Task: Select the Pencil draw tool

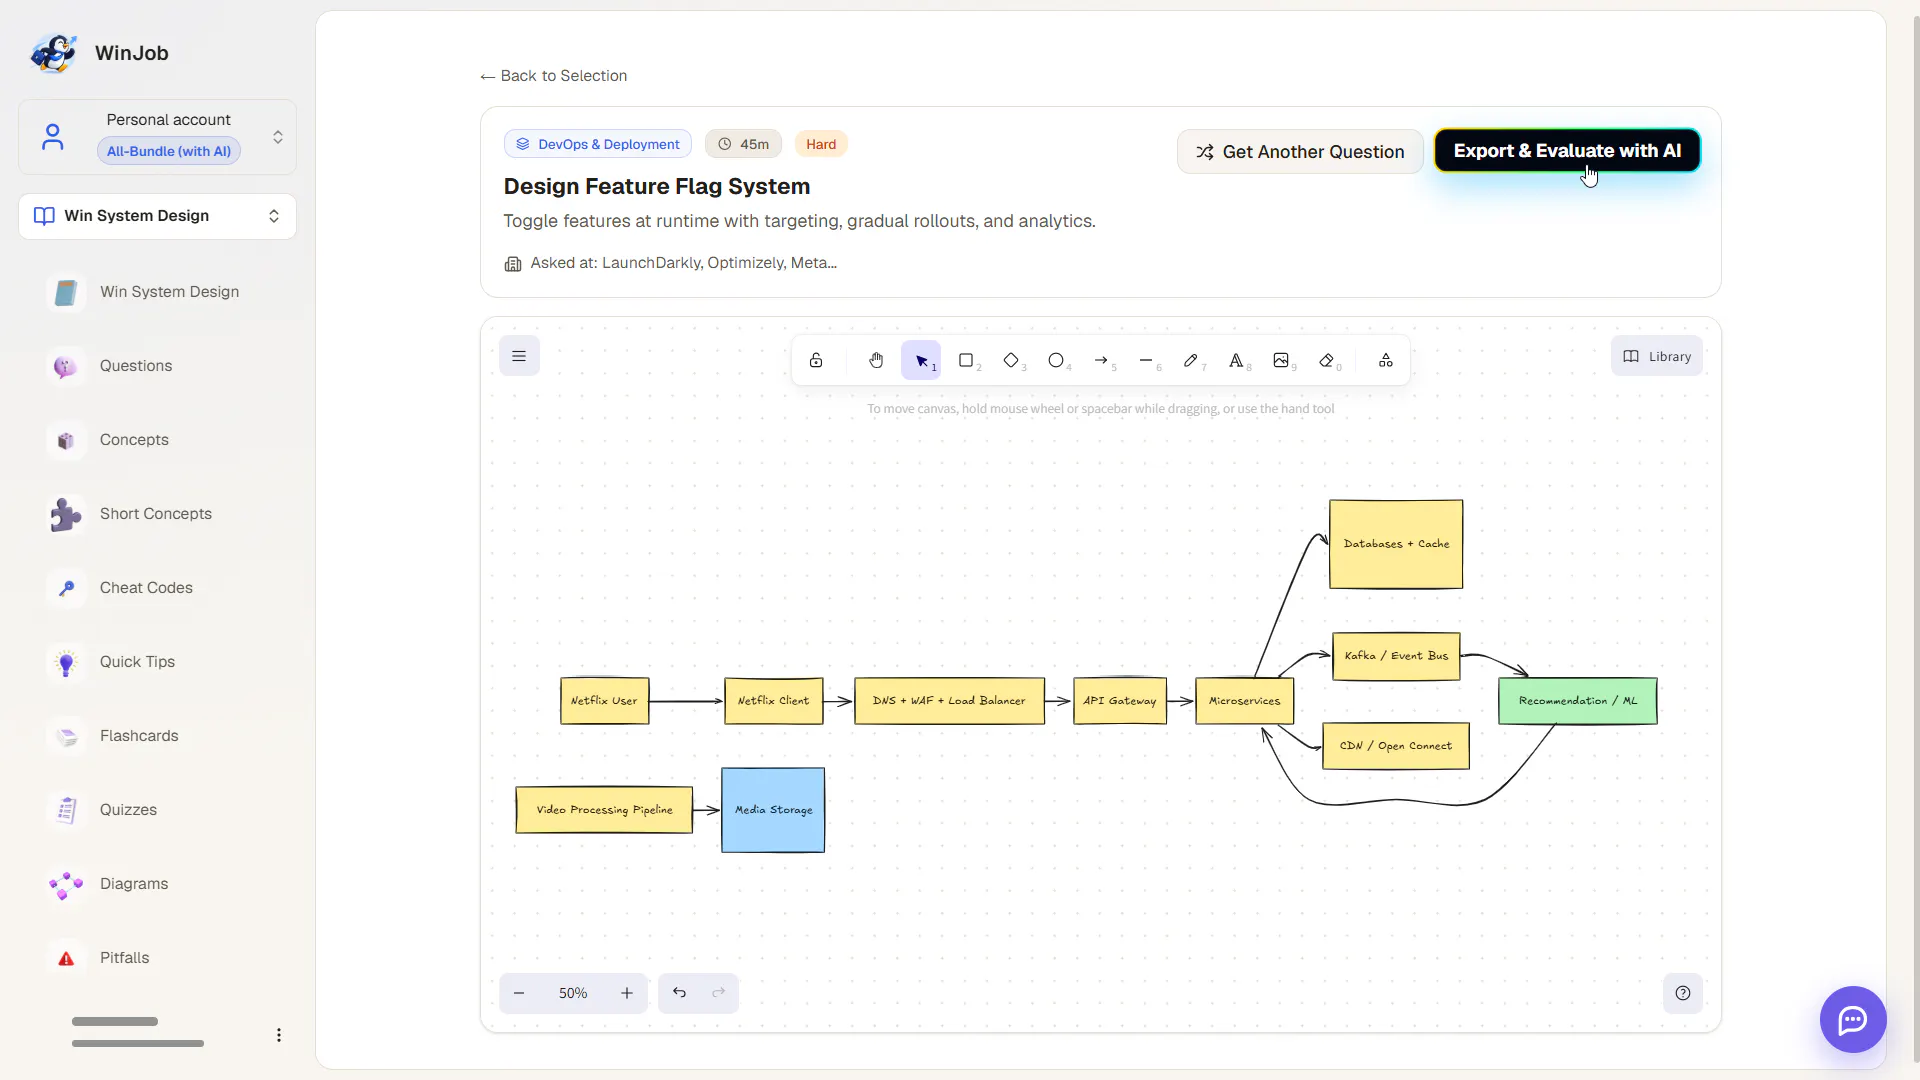Action: click(x=1191, y=360)
